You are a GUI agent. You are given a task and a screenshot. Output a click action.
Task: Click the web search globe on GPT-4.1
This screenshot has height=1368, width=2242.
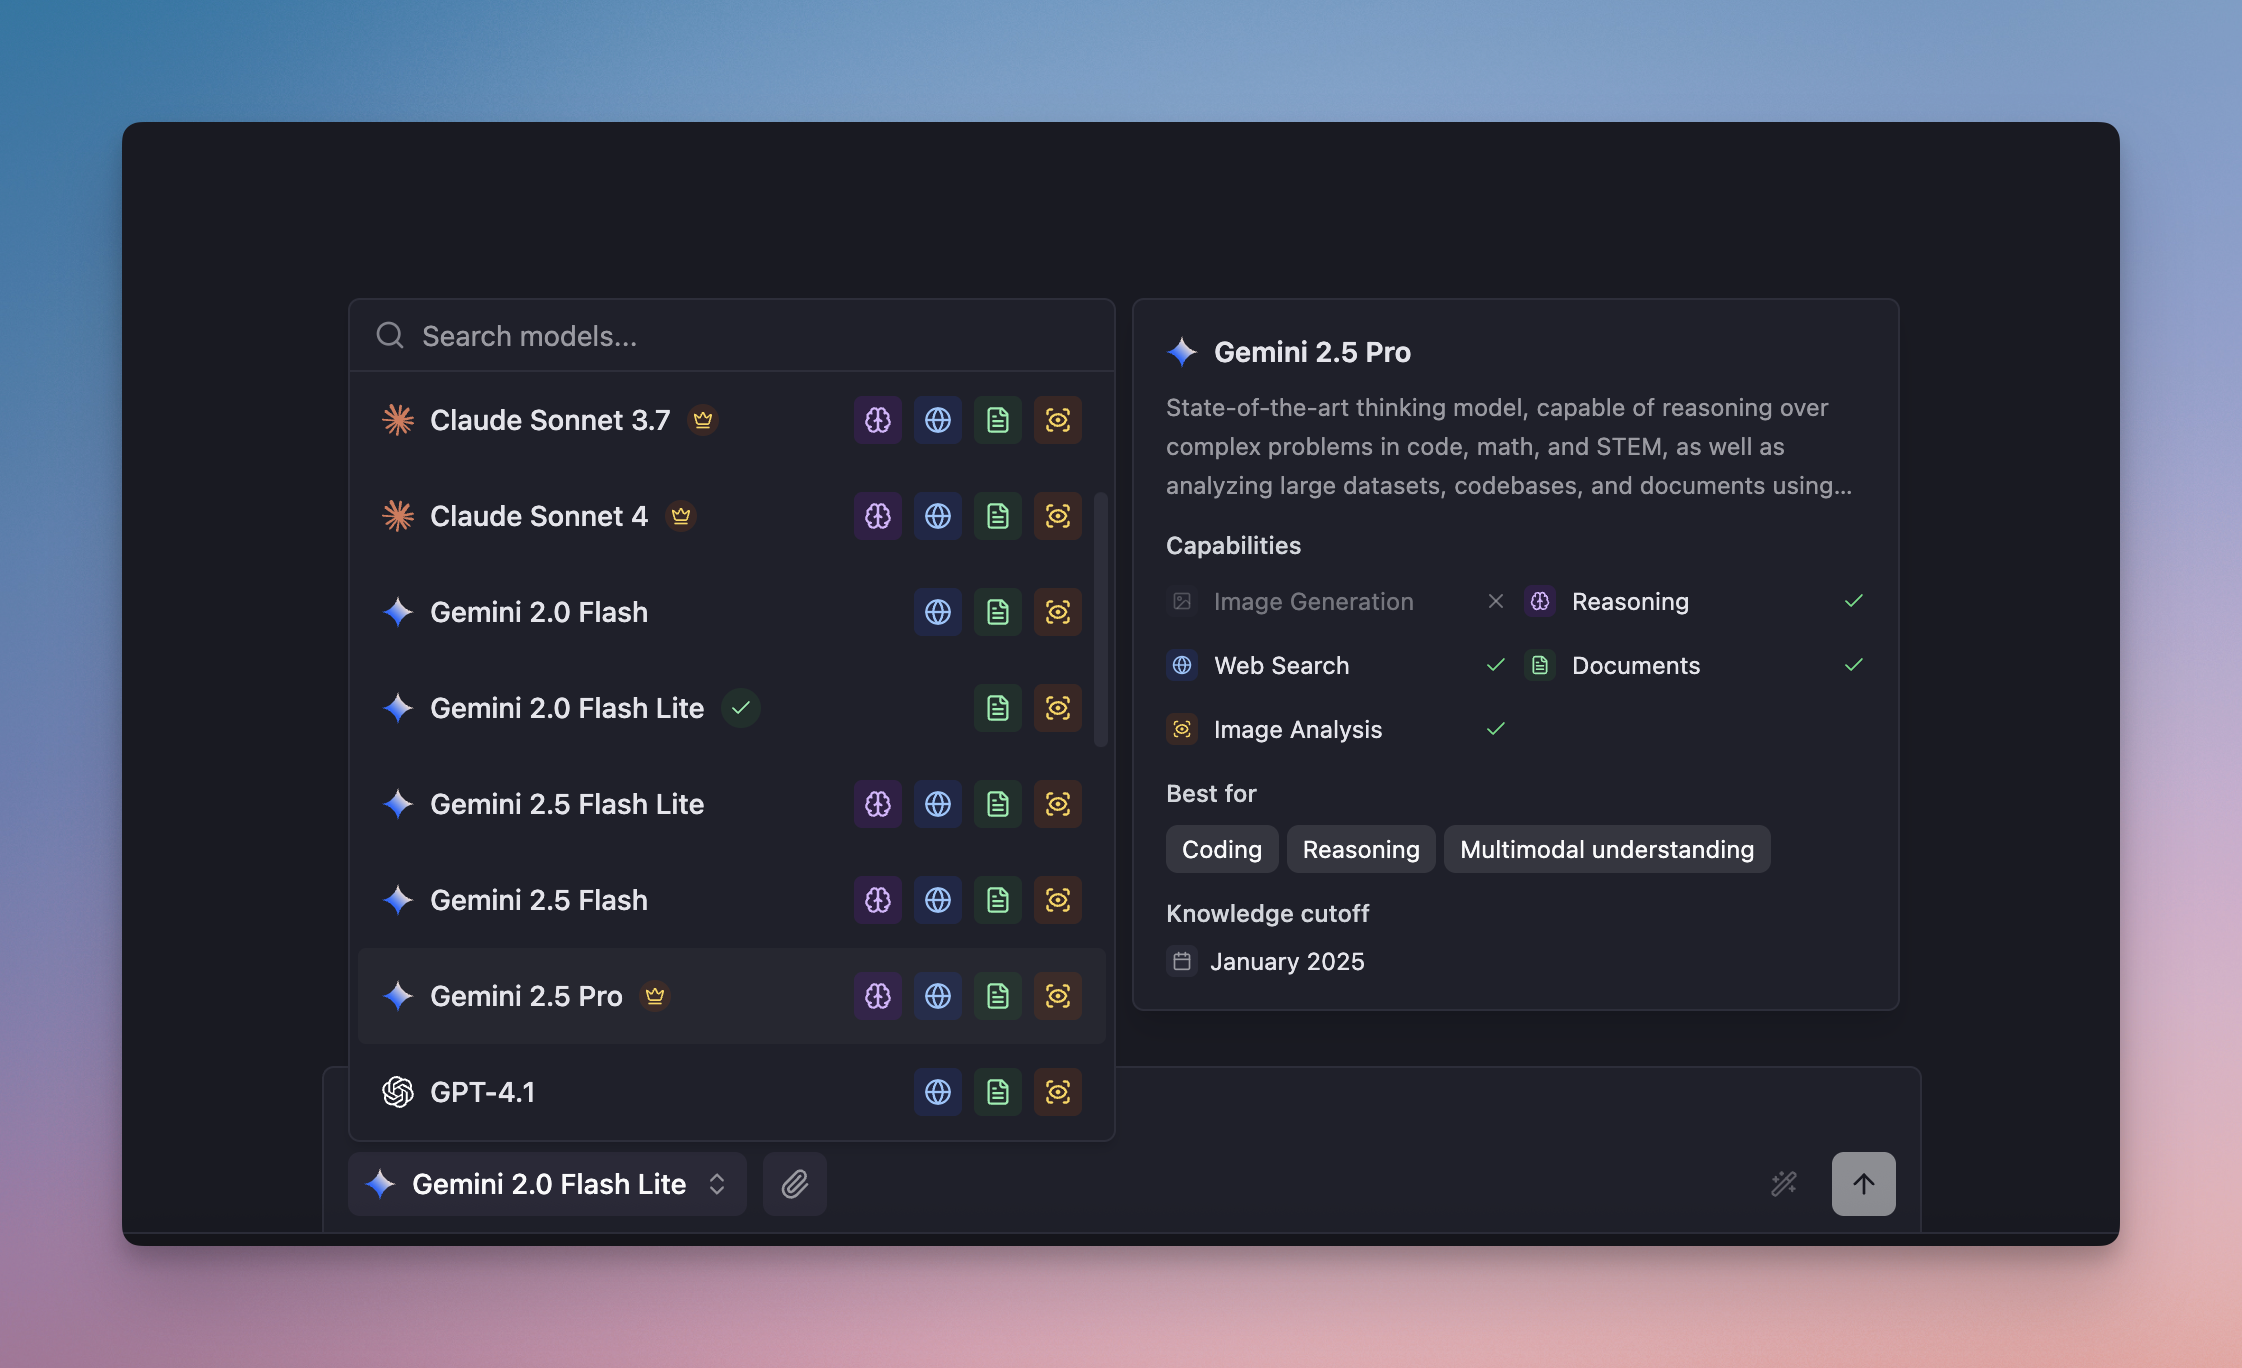[938, 1092]
